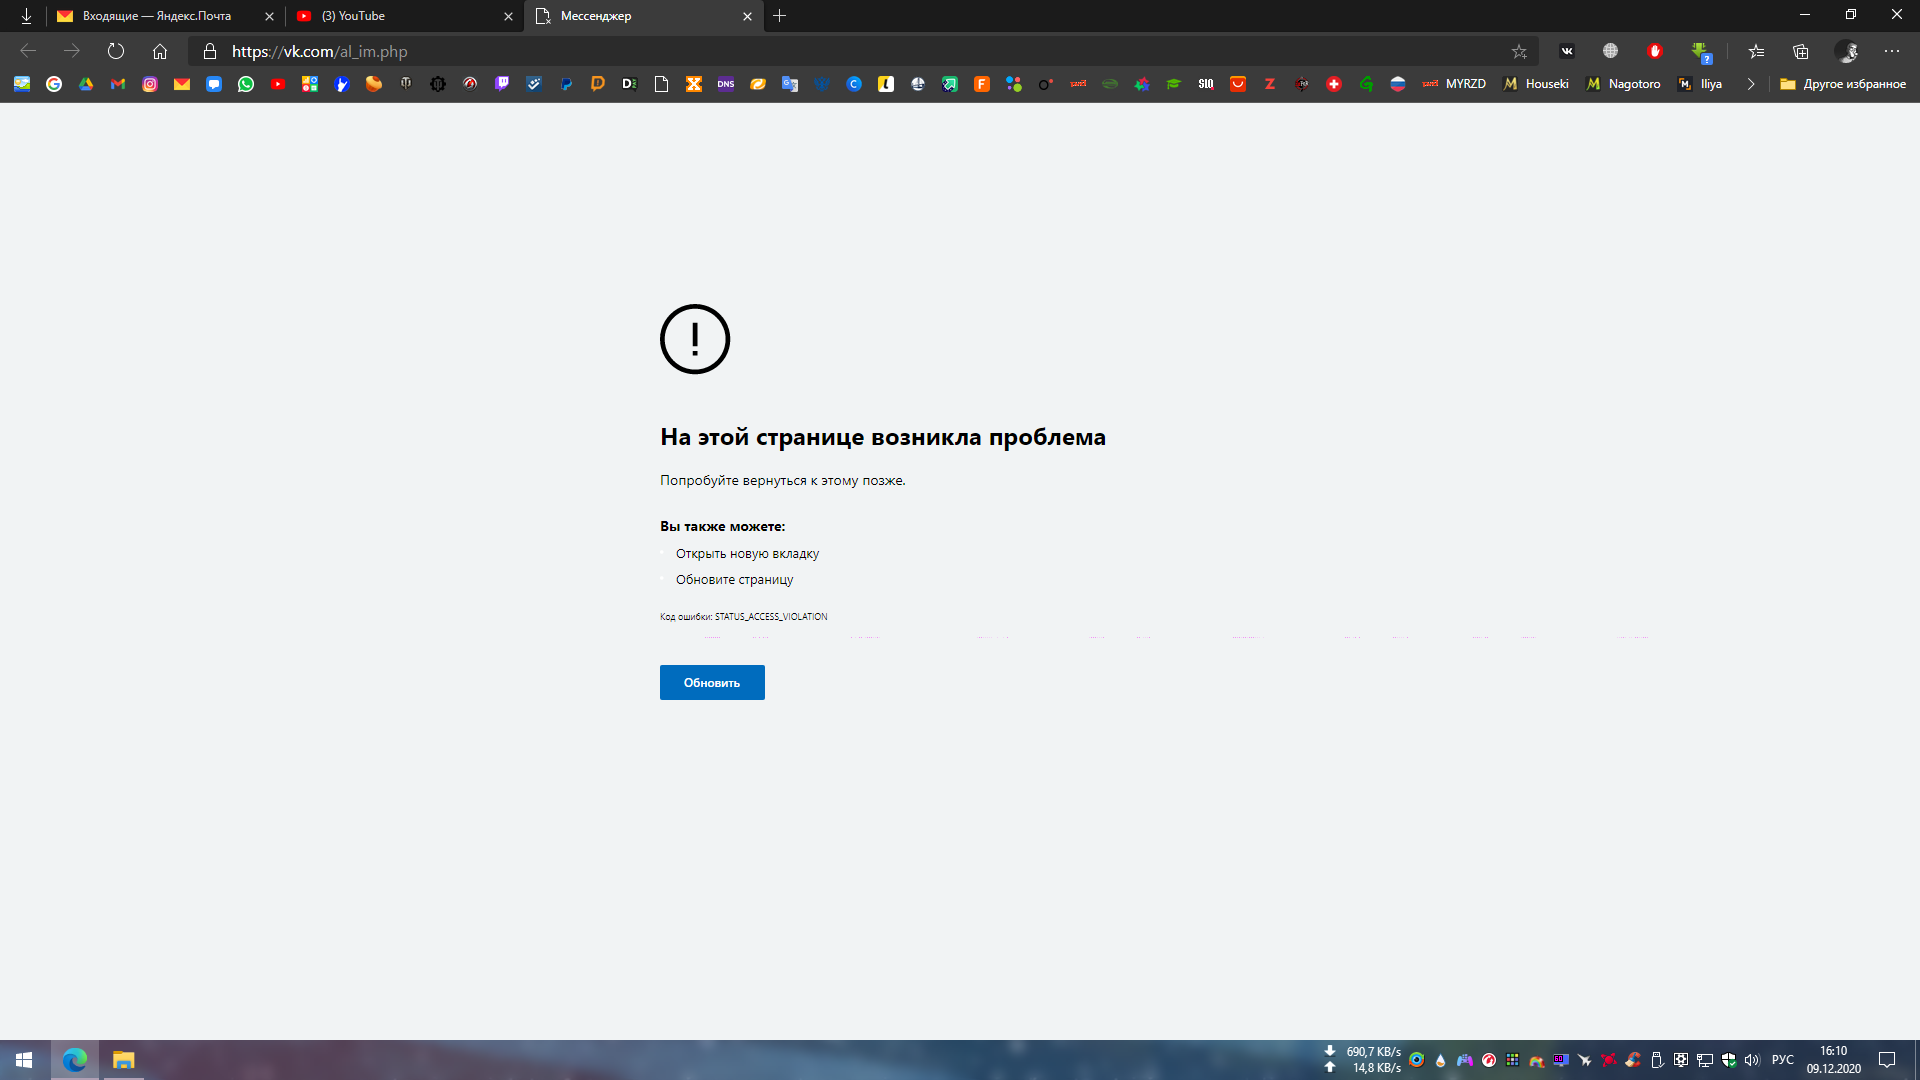Open the World of Tanks bookmark
This screenshot has height=1080, width=1920.
pos(406,84)
